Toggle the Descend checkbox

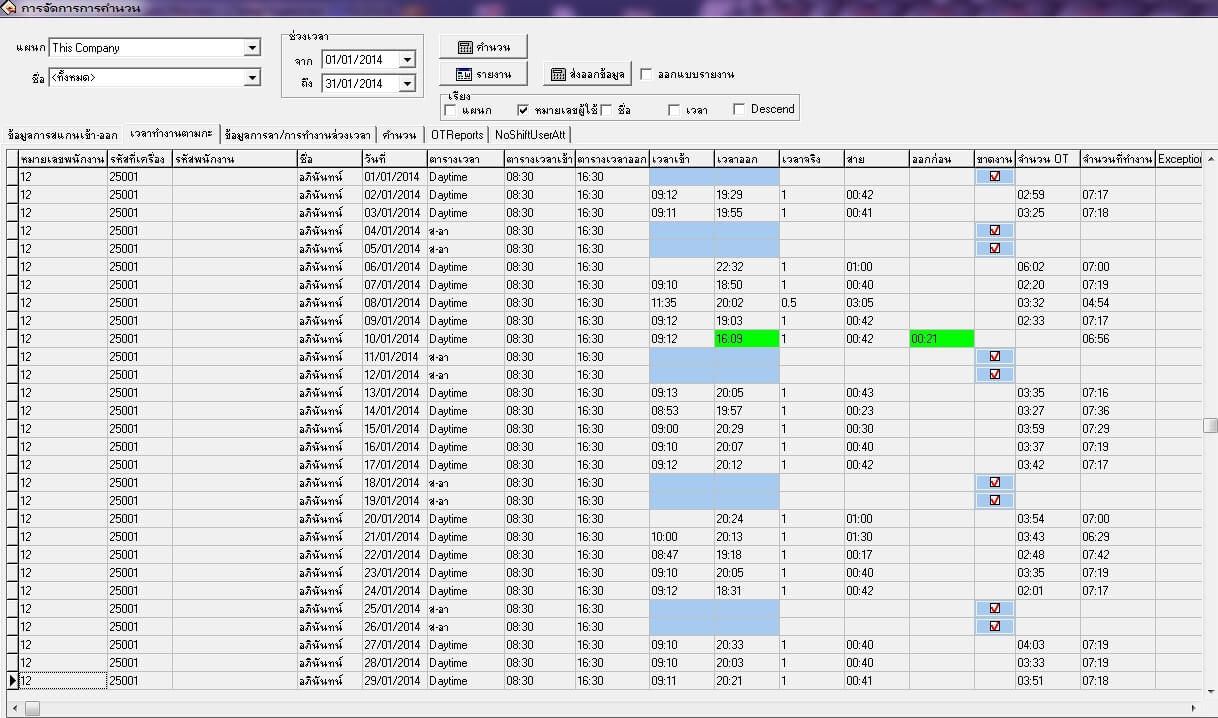click(739, 109)
